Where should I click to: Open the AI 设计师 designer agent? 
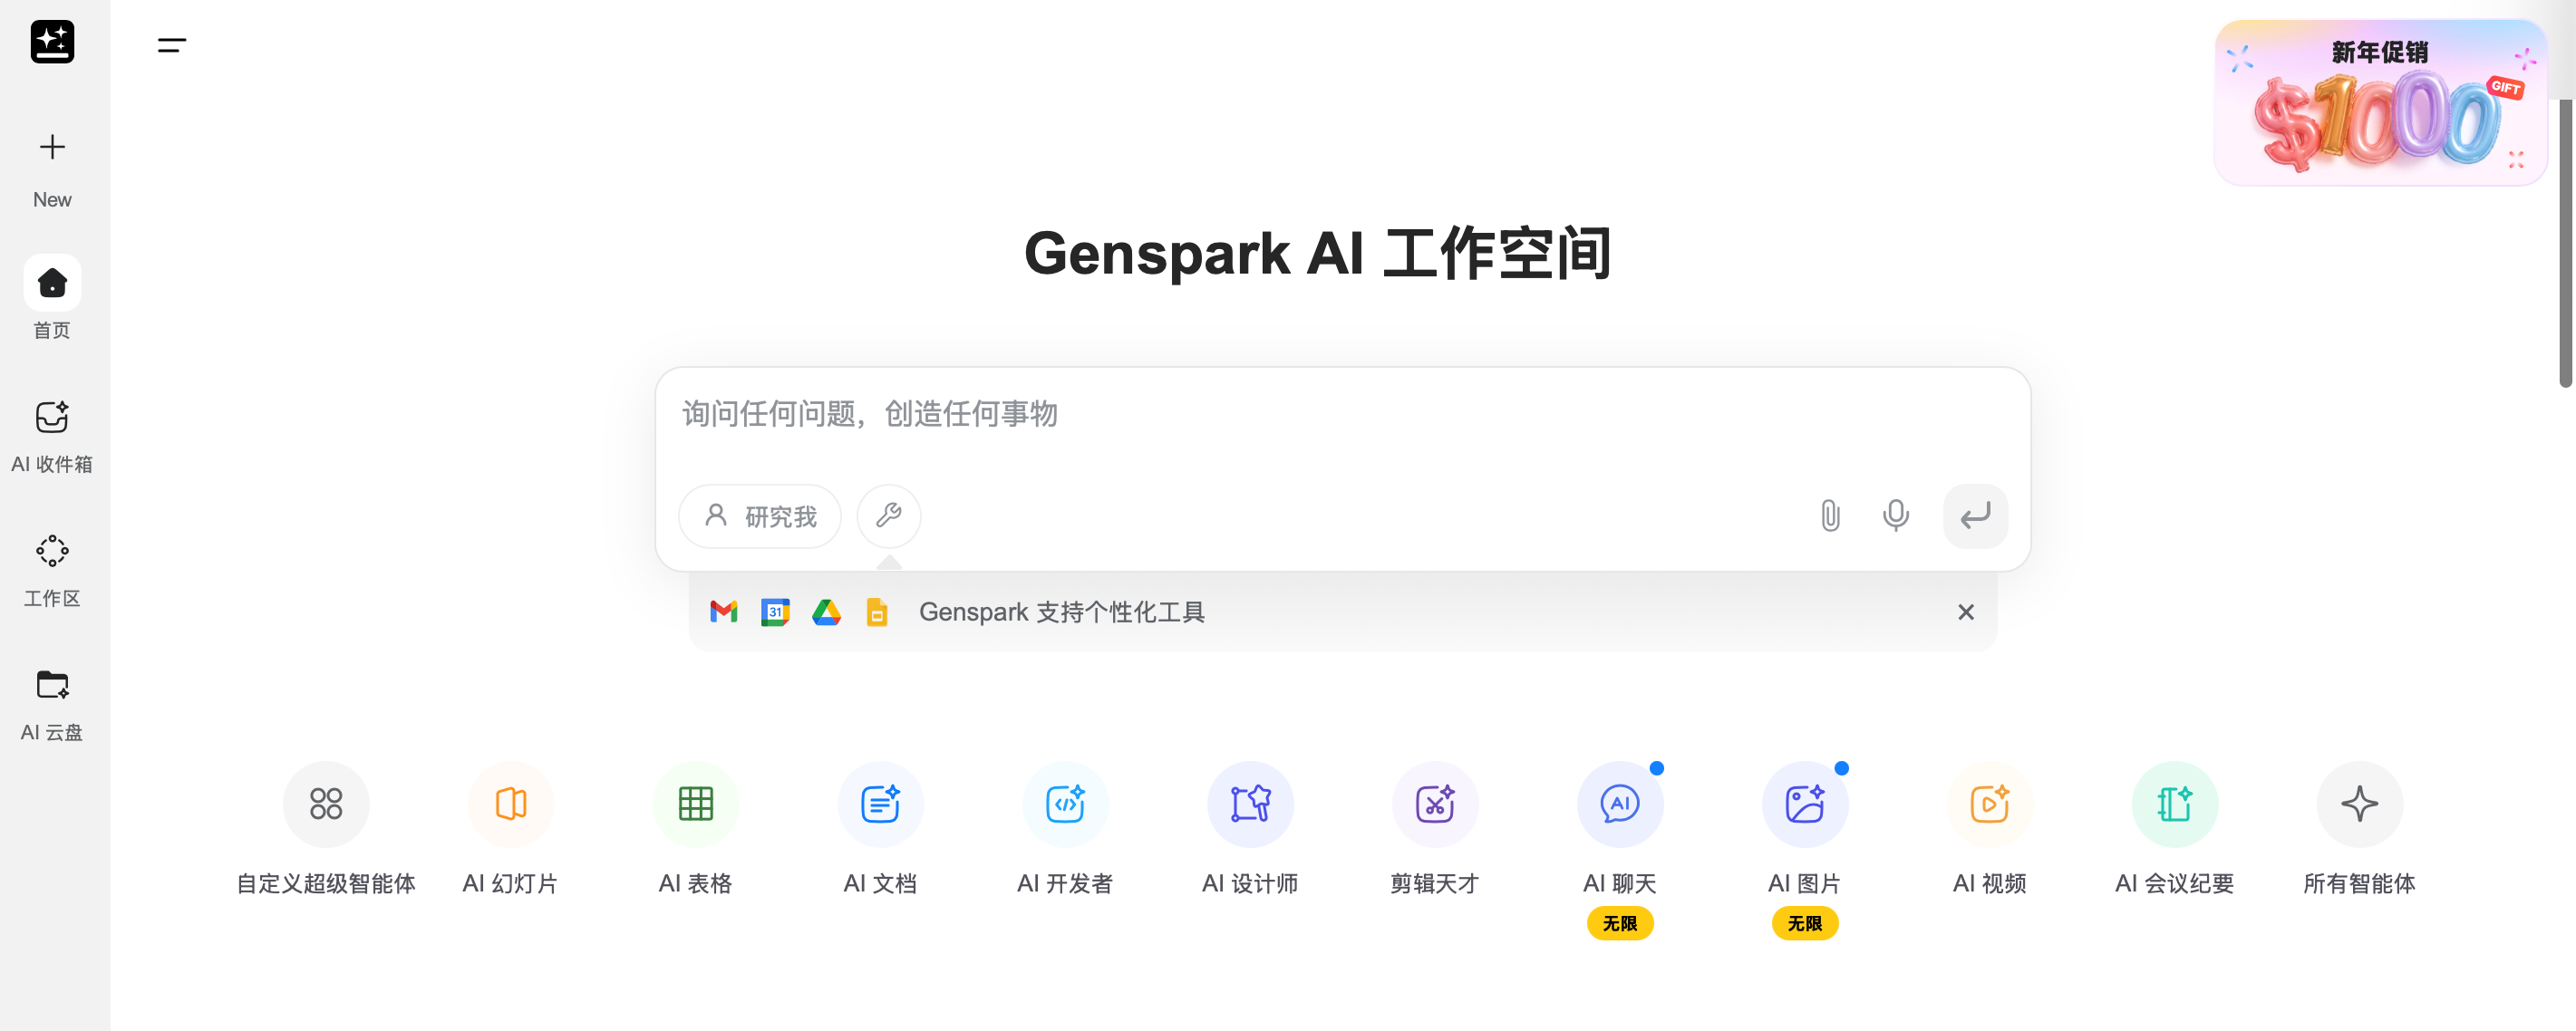coord(1250,803)
